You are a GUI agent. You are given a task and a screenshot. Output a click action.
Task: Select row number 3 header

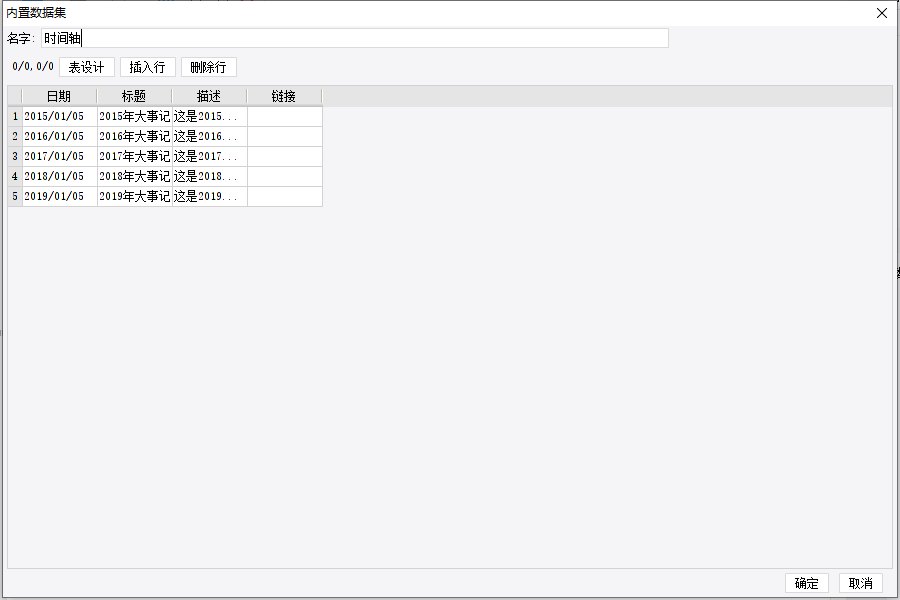pyautogui.click(x=15, y=157)
